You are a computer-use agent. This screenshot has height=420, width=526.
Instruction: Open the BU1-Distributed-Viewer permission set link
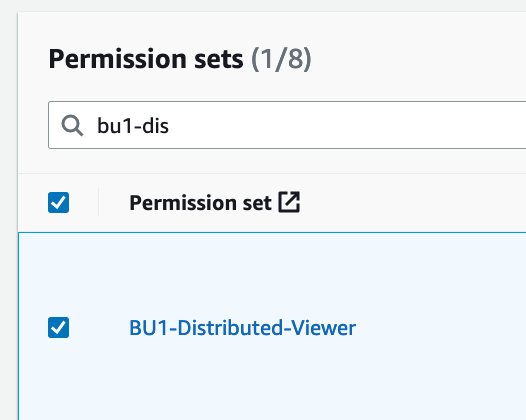[x=242, y=328]
